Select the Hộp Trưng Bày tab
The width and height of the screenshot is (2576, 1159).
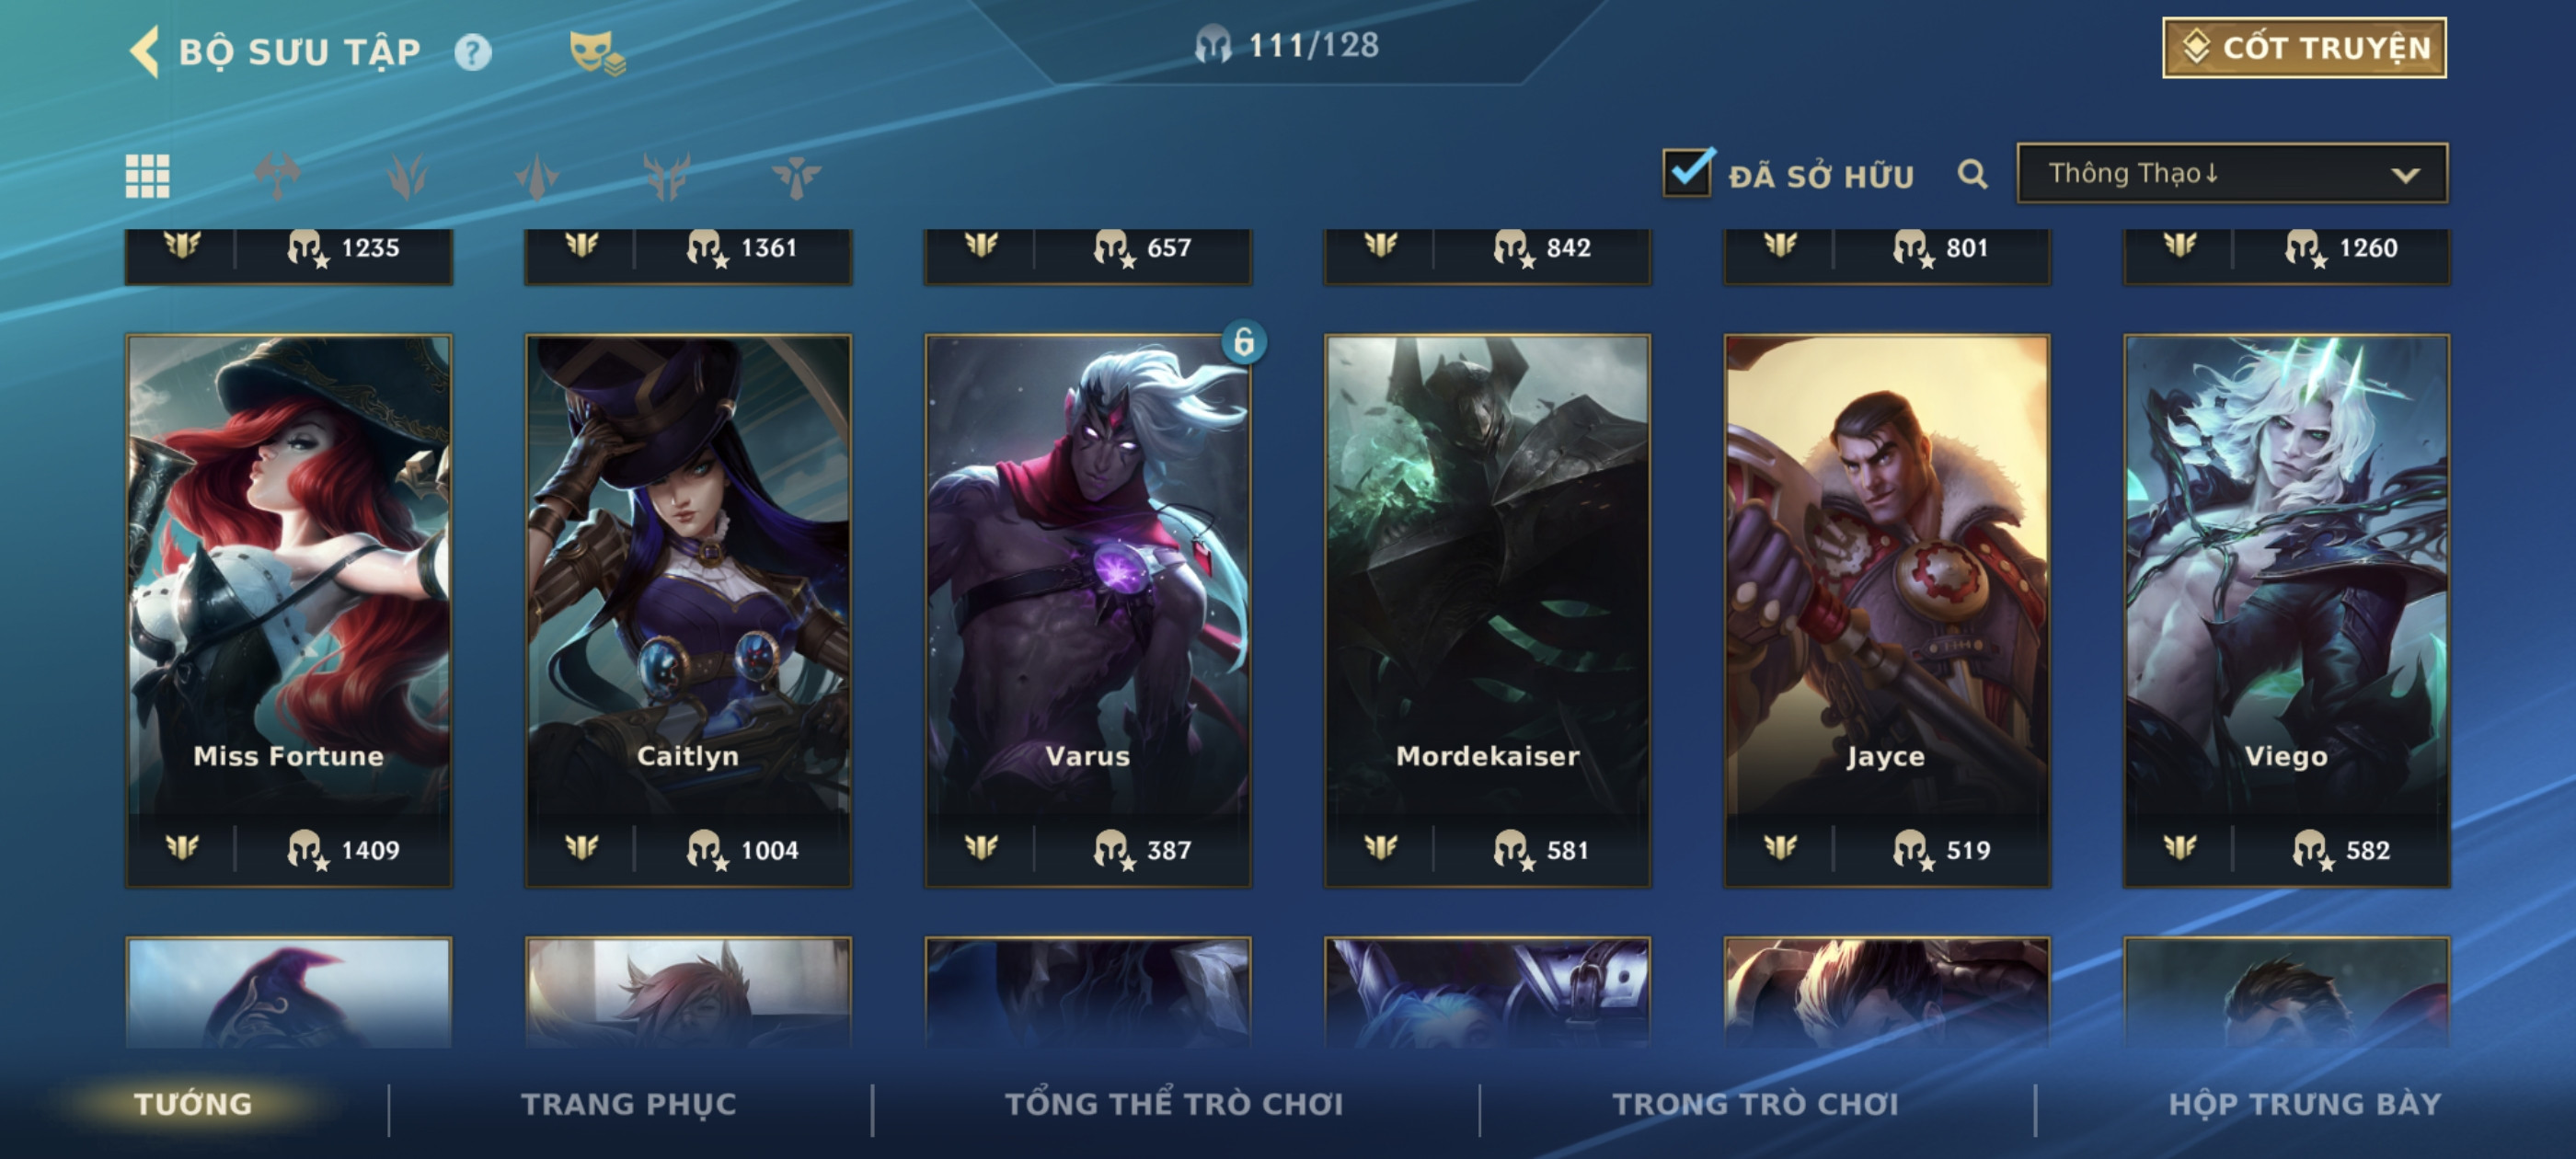(2304, 1103)
